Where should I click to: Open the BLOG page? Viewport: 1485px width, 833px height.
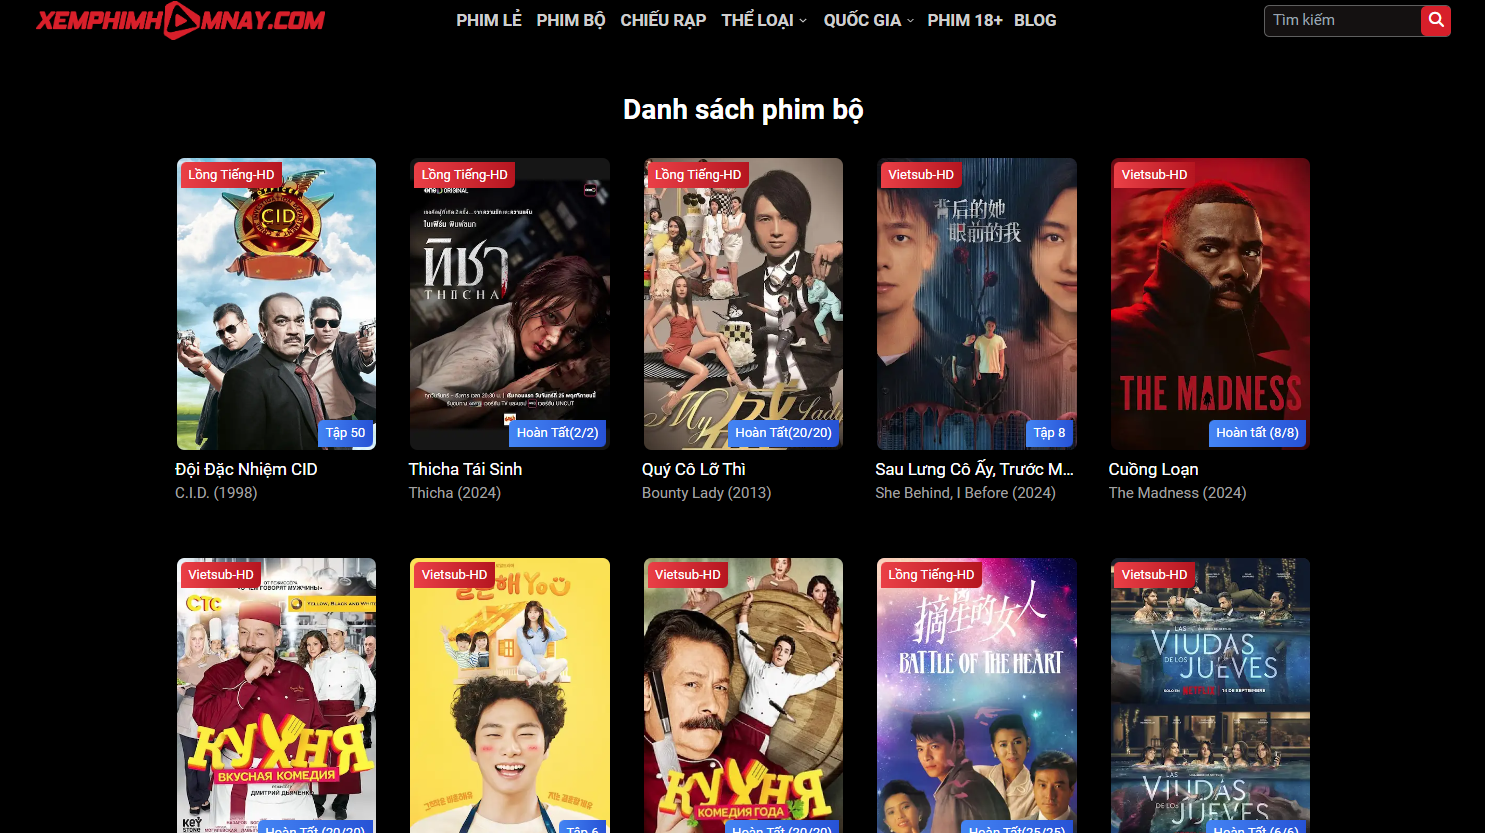1035,20
